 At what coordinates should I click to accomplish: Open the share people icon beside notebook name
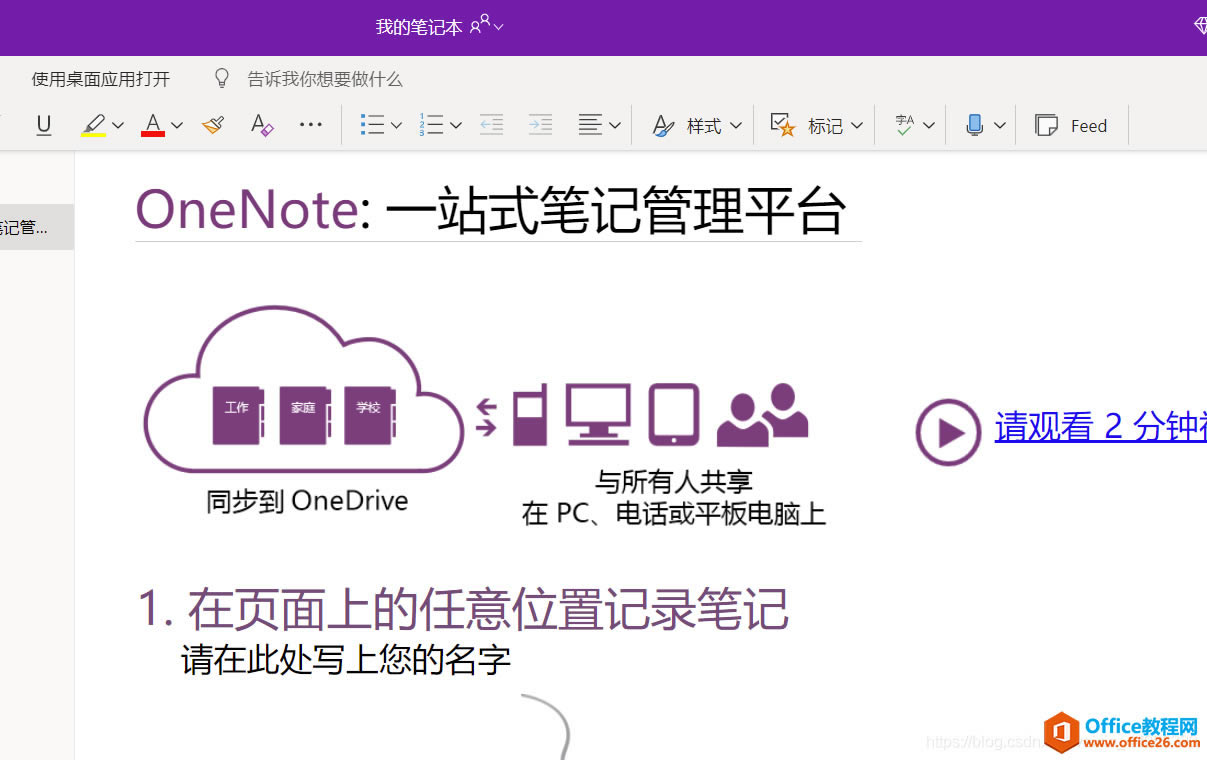(x=481, y=24)
